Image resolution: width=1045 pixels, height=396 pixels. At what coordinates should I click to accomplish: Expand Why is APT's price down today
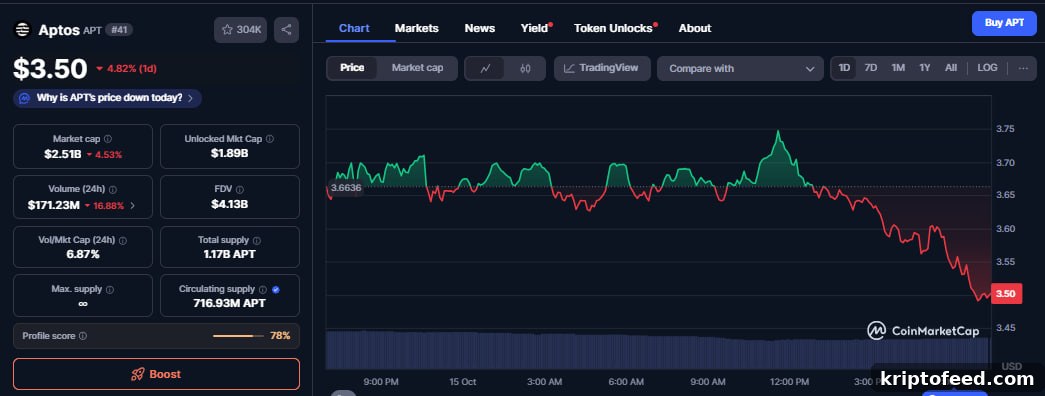pyautogui.click(x=107, y=98)
